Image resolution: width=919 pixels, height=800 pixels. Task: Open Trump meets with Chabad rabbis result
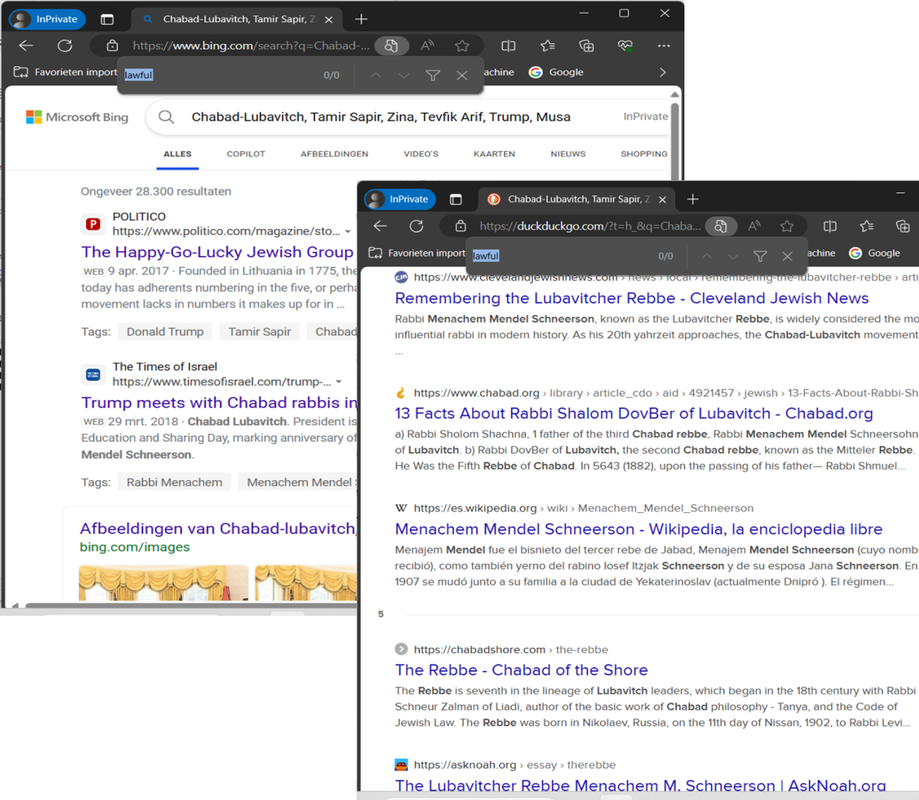point(219,403)
